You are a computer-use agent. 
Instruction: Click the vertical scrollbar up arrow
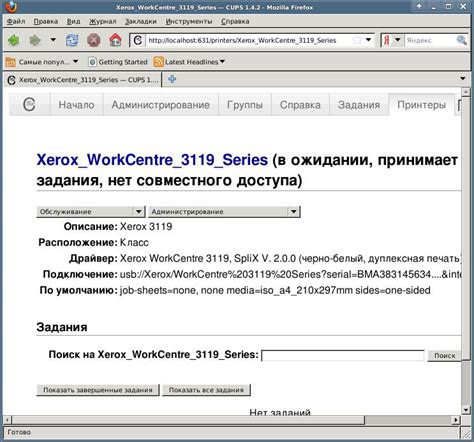point(466,92)
